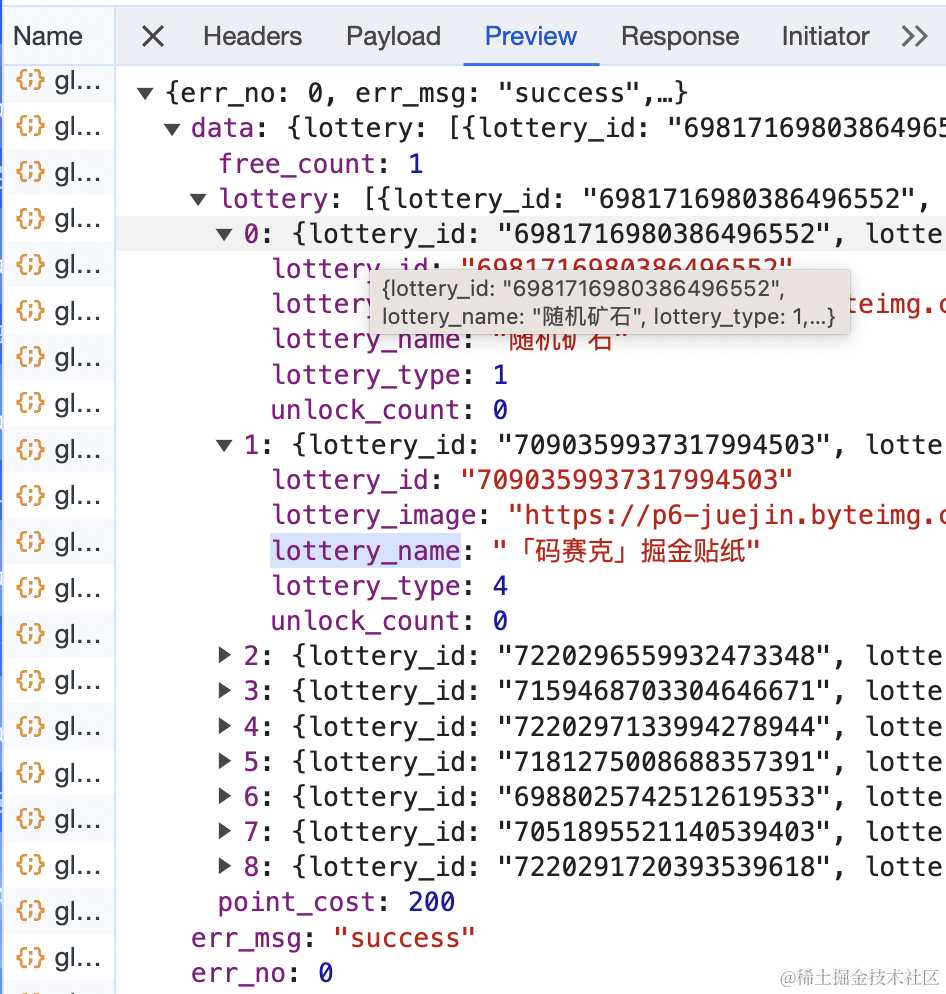Select the fifth gl... JSON request row
Image resolution: width=946 pixels, height=994 pixels.
tap(58, 264)
